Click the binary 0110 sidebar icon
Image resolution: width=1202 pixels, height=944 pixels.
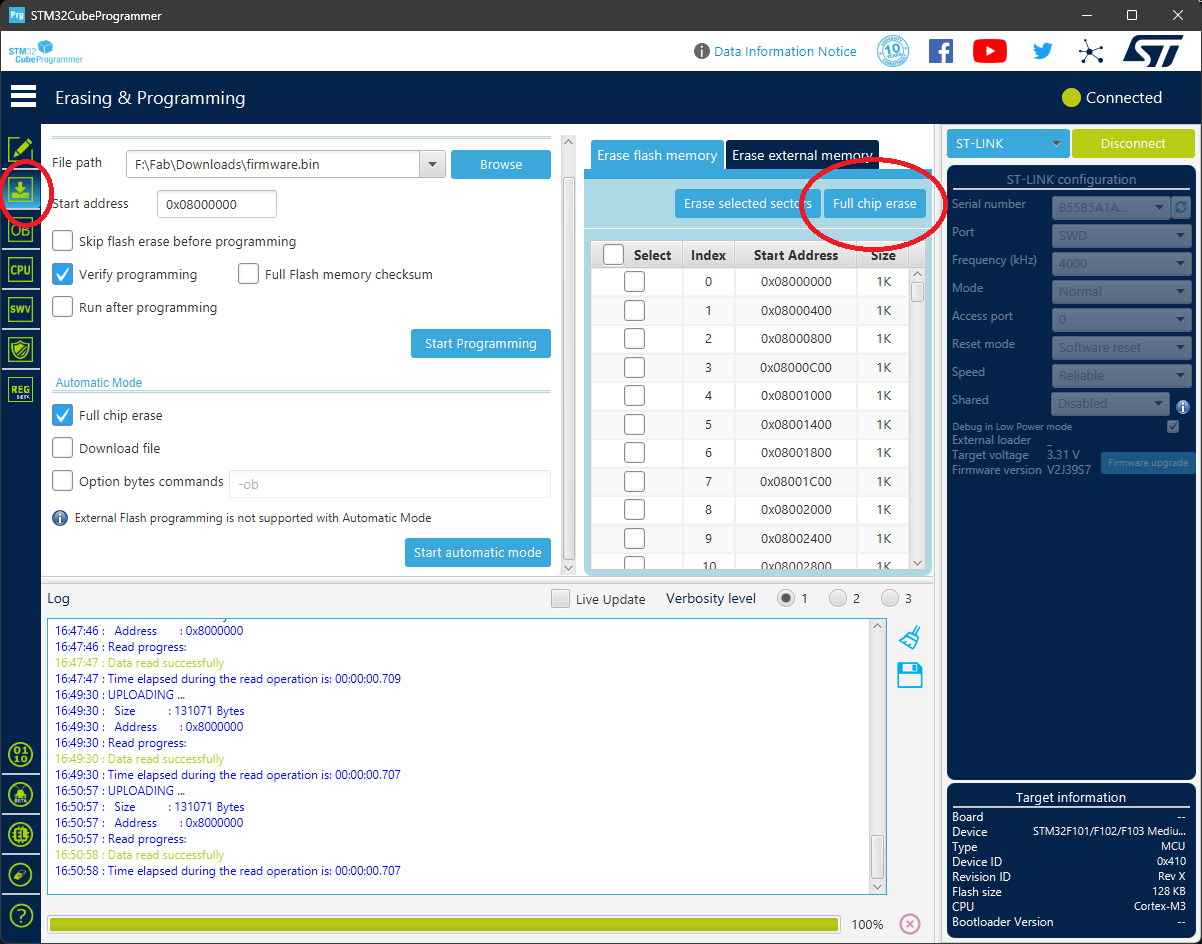tap(20, 754)
